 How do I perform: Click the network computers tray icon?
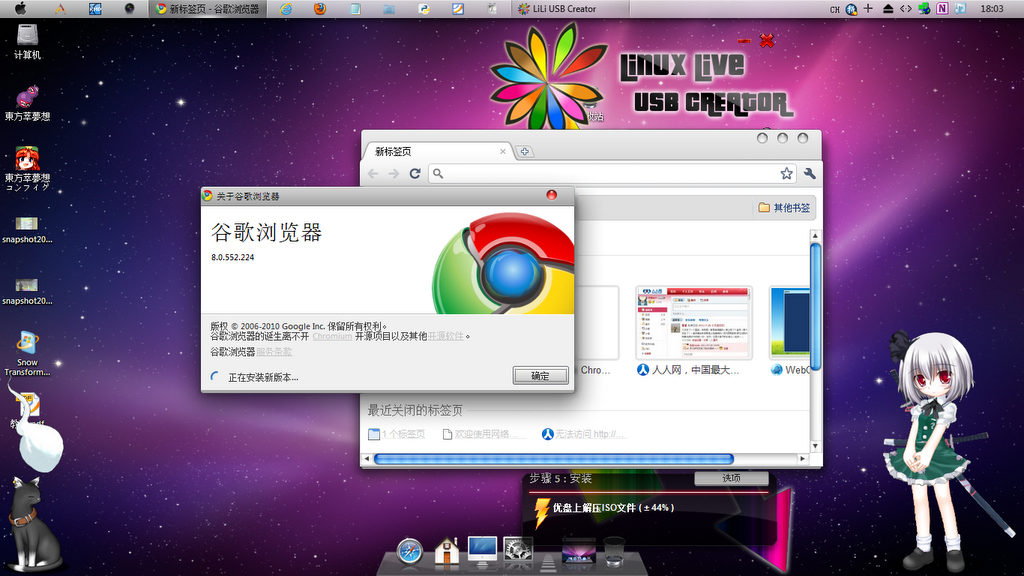(x=924, y=8)
